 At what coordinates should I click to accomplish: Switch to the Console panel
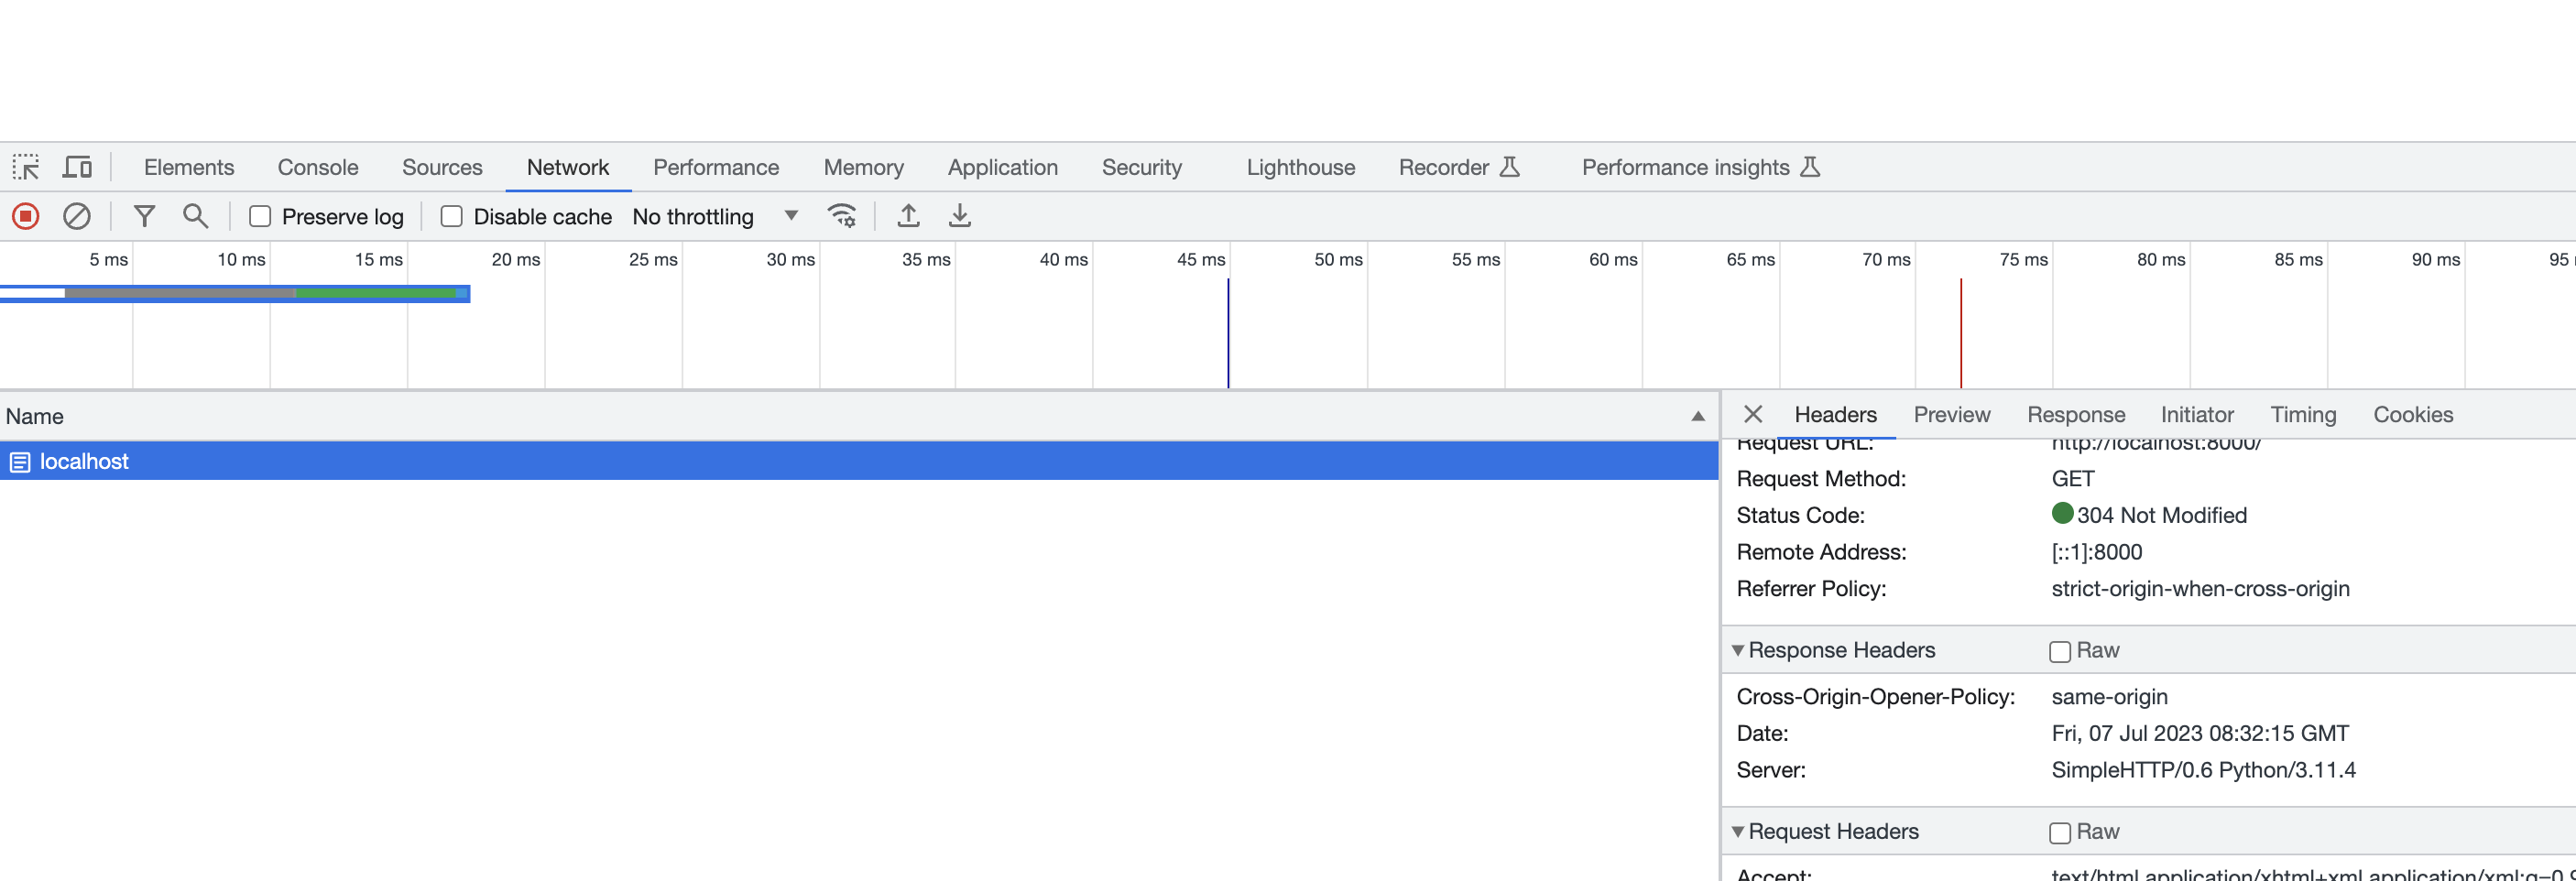[x=317, y=166]
